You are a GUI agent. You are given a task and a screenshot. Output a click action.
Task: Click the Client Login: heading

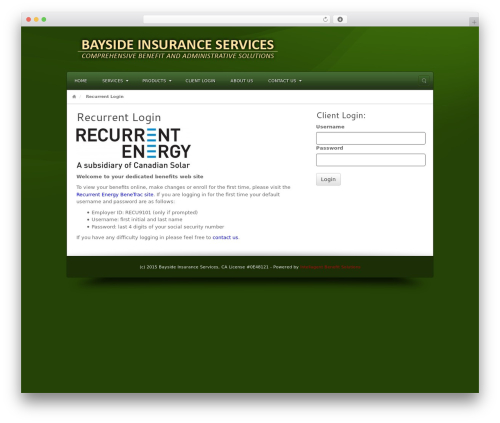pos(341,115)
